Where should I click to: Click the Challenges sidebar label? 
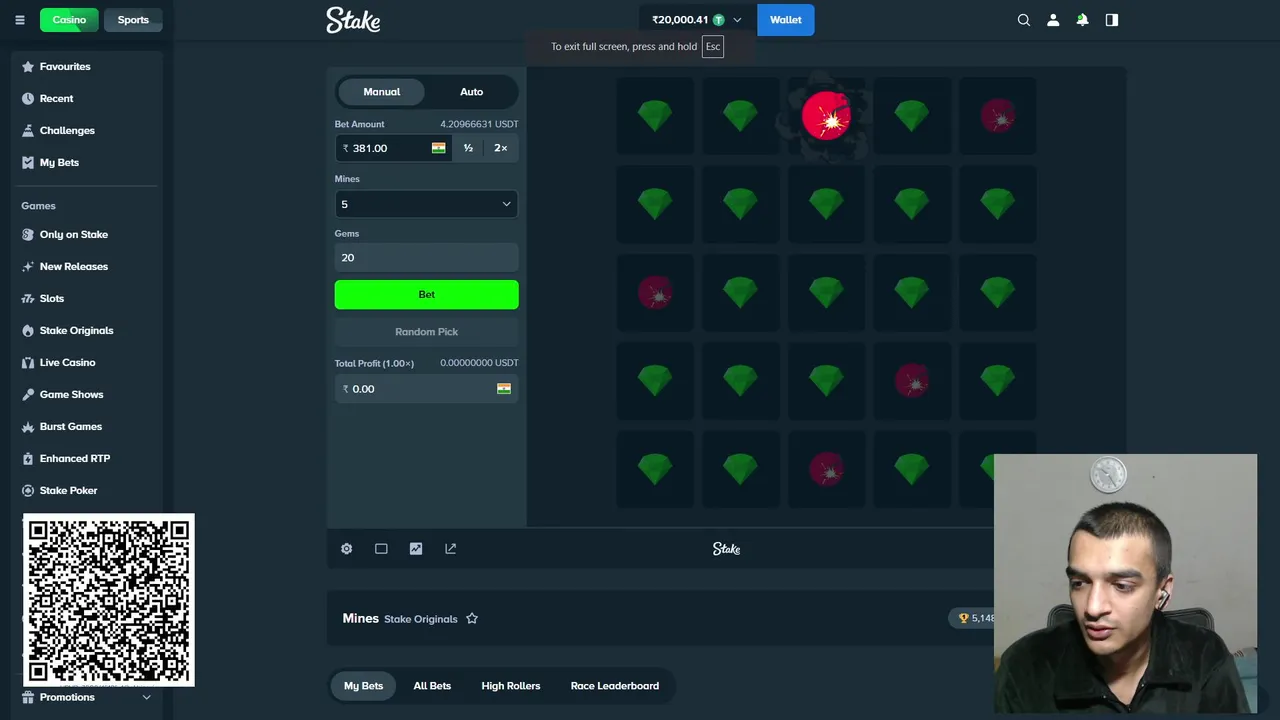pyautogui.click(x=67, y=131)
